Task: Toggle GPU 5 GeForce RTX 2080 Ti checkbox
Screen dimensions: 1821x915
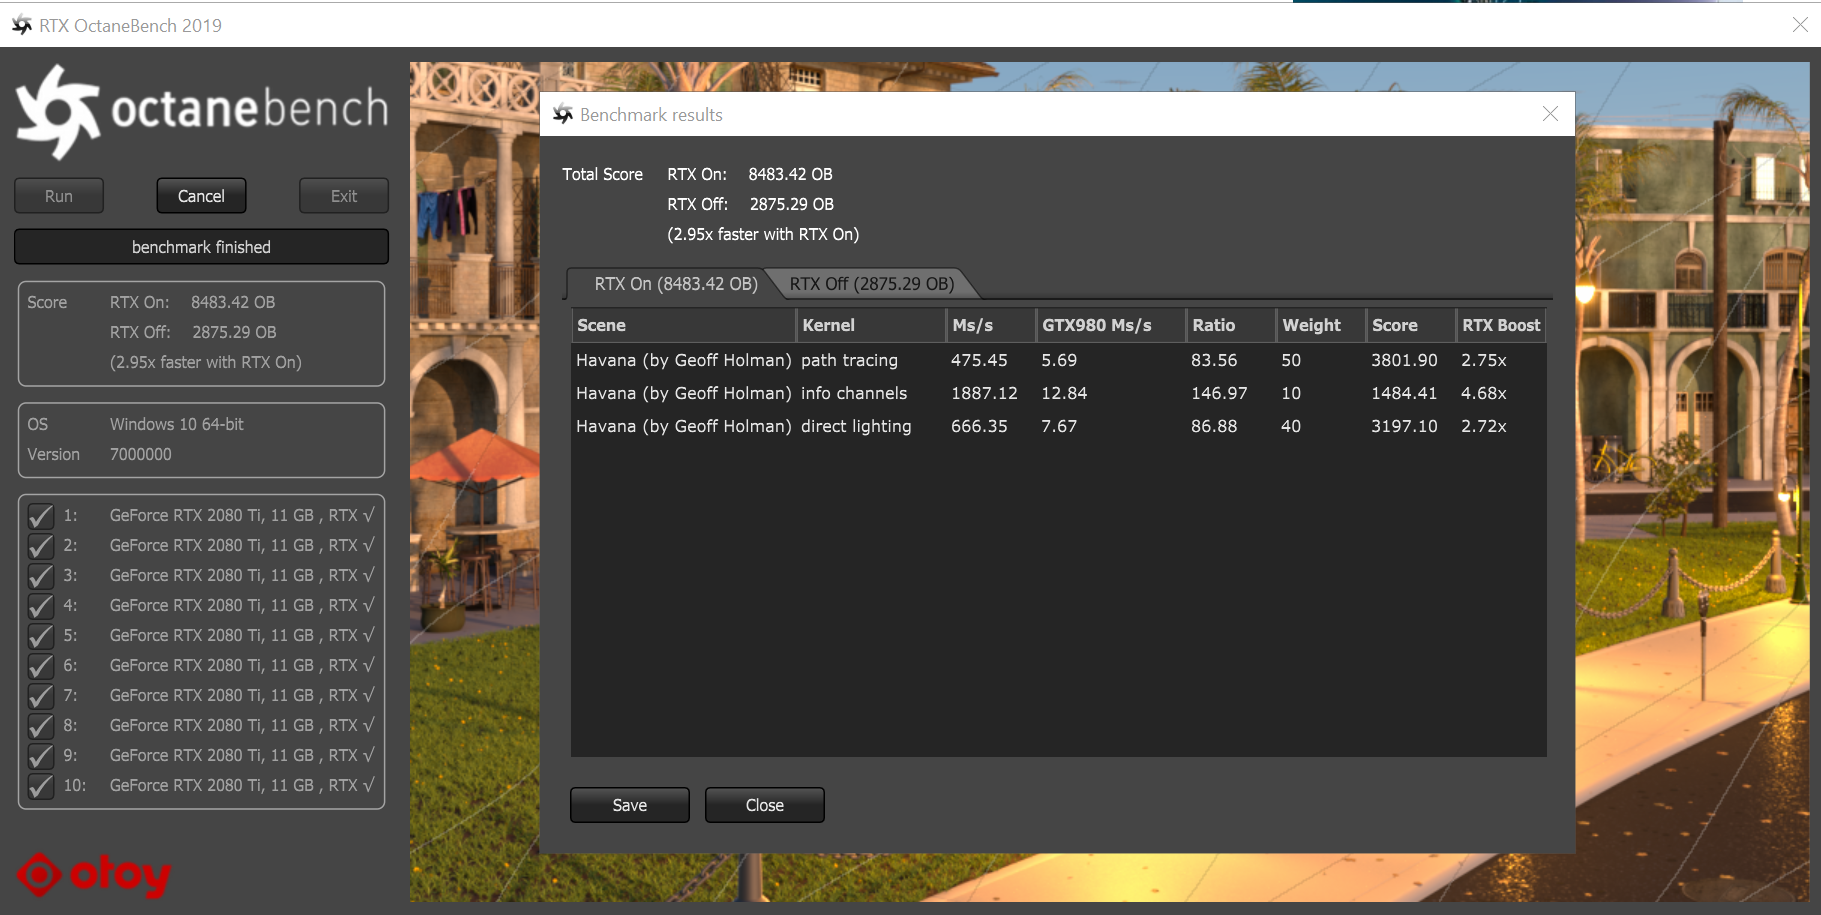Action: (x=41, y=636)
